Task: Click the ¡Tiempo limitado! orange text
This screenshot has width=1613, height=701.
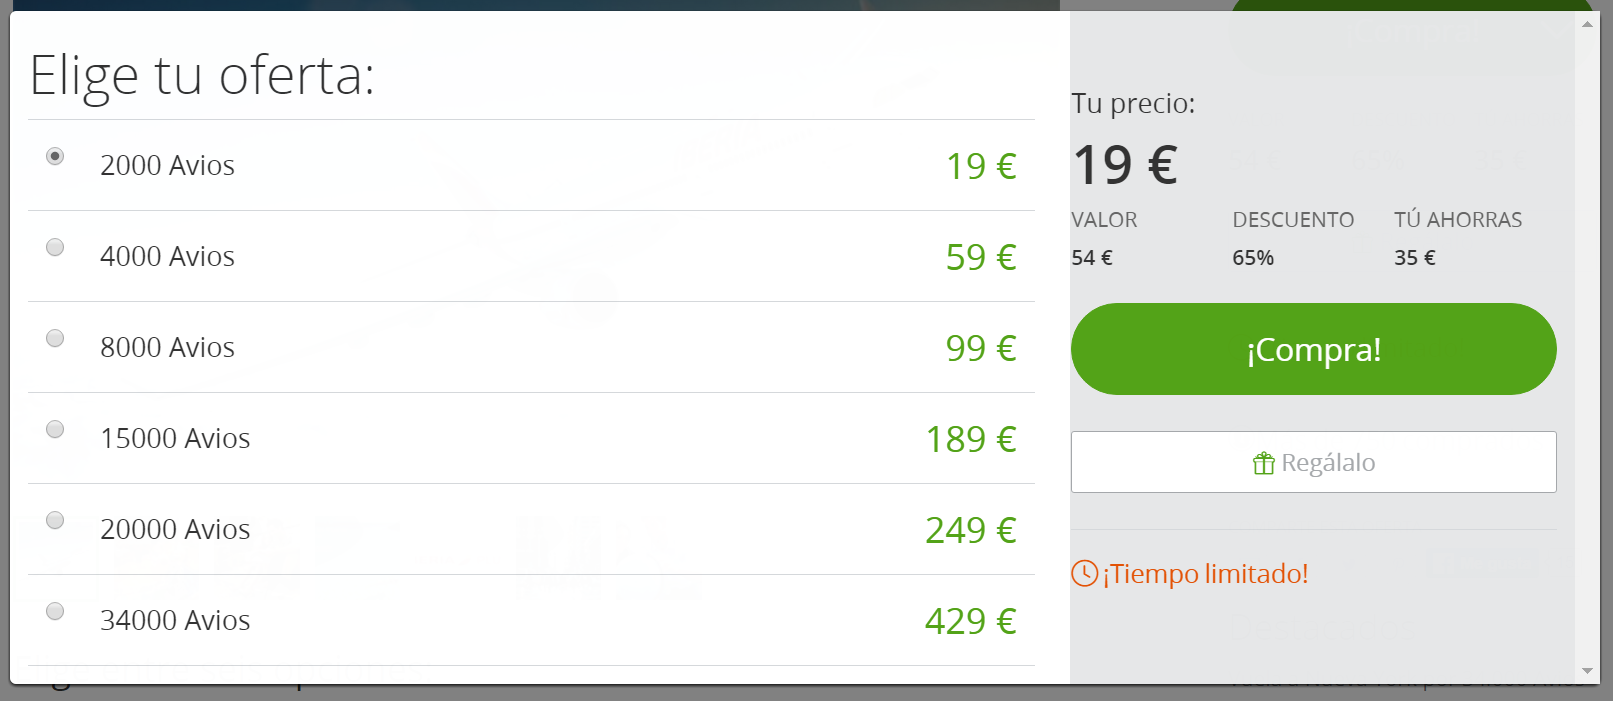Action: tap(1205, 574)
